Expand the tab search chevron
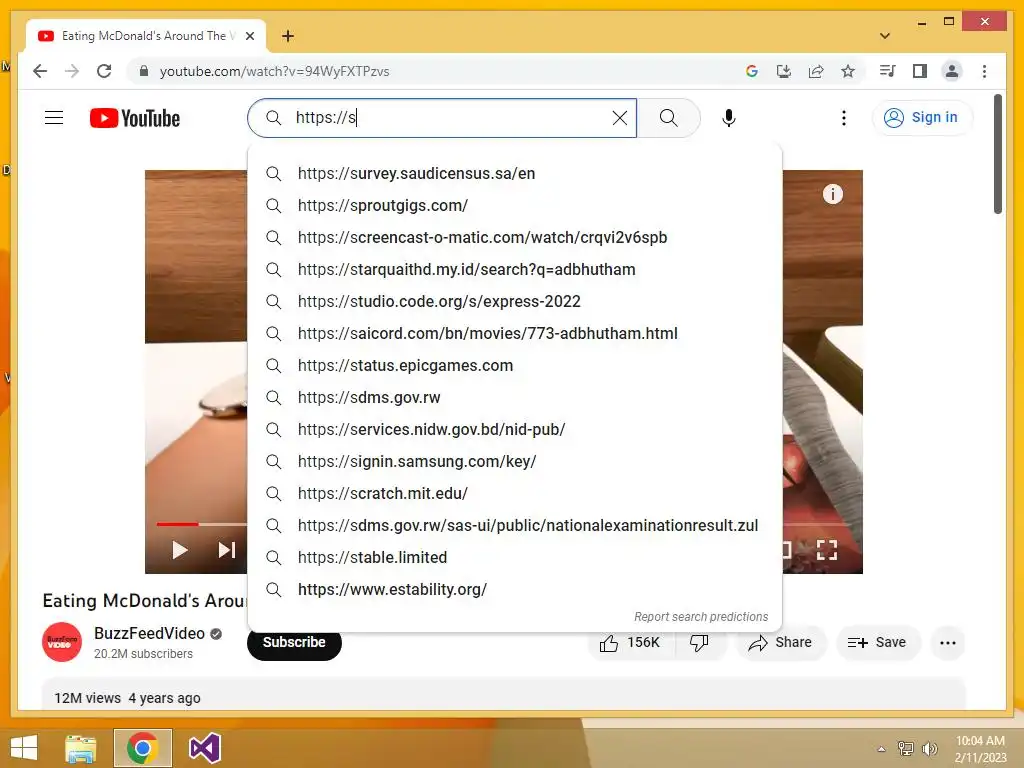The image size is (1024, 768). click(885, 36)
